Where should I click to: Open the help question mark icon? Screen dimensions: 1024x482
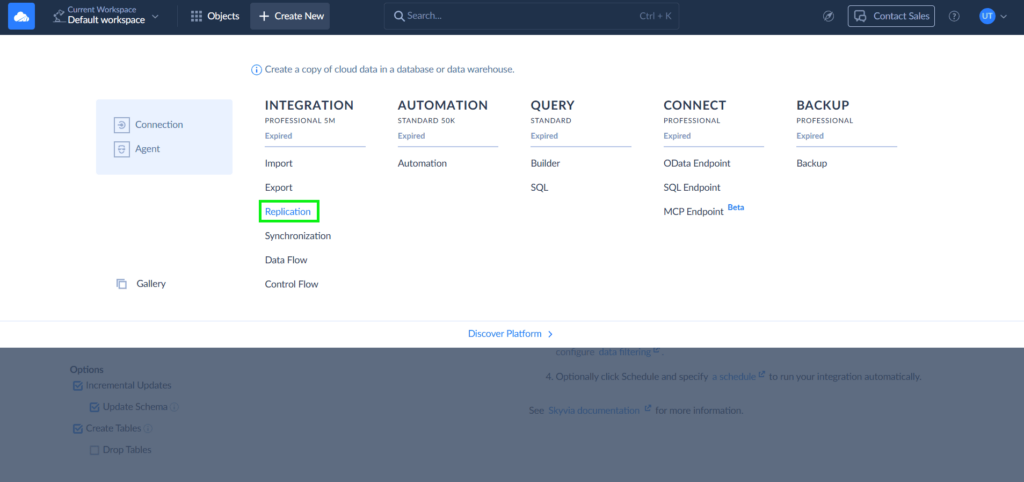click(x=954, y=16)
